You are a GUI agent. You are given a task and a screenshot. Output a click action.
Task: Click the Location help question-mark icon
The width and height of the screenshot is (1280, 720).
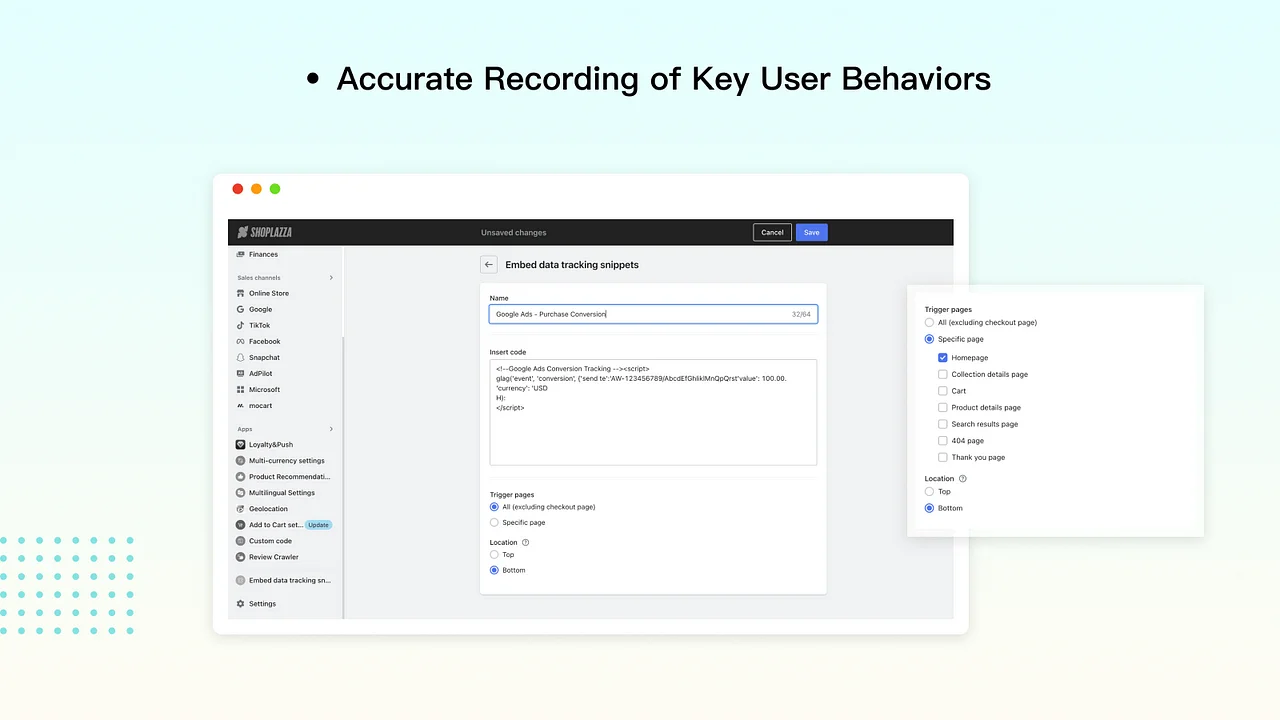pos(526,543)
